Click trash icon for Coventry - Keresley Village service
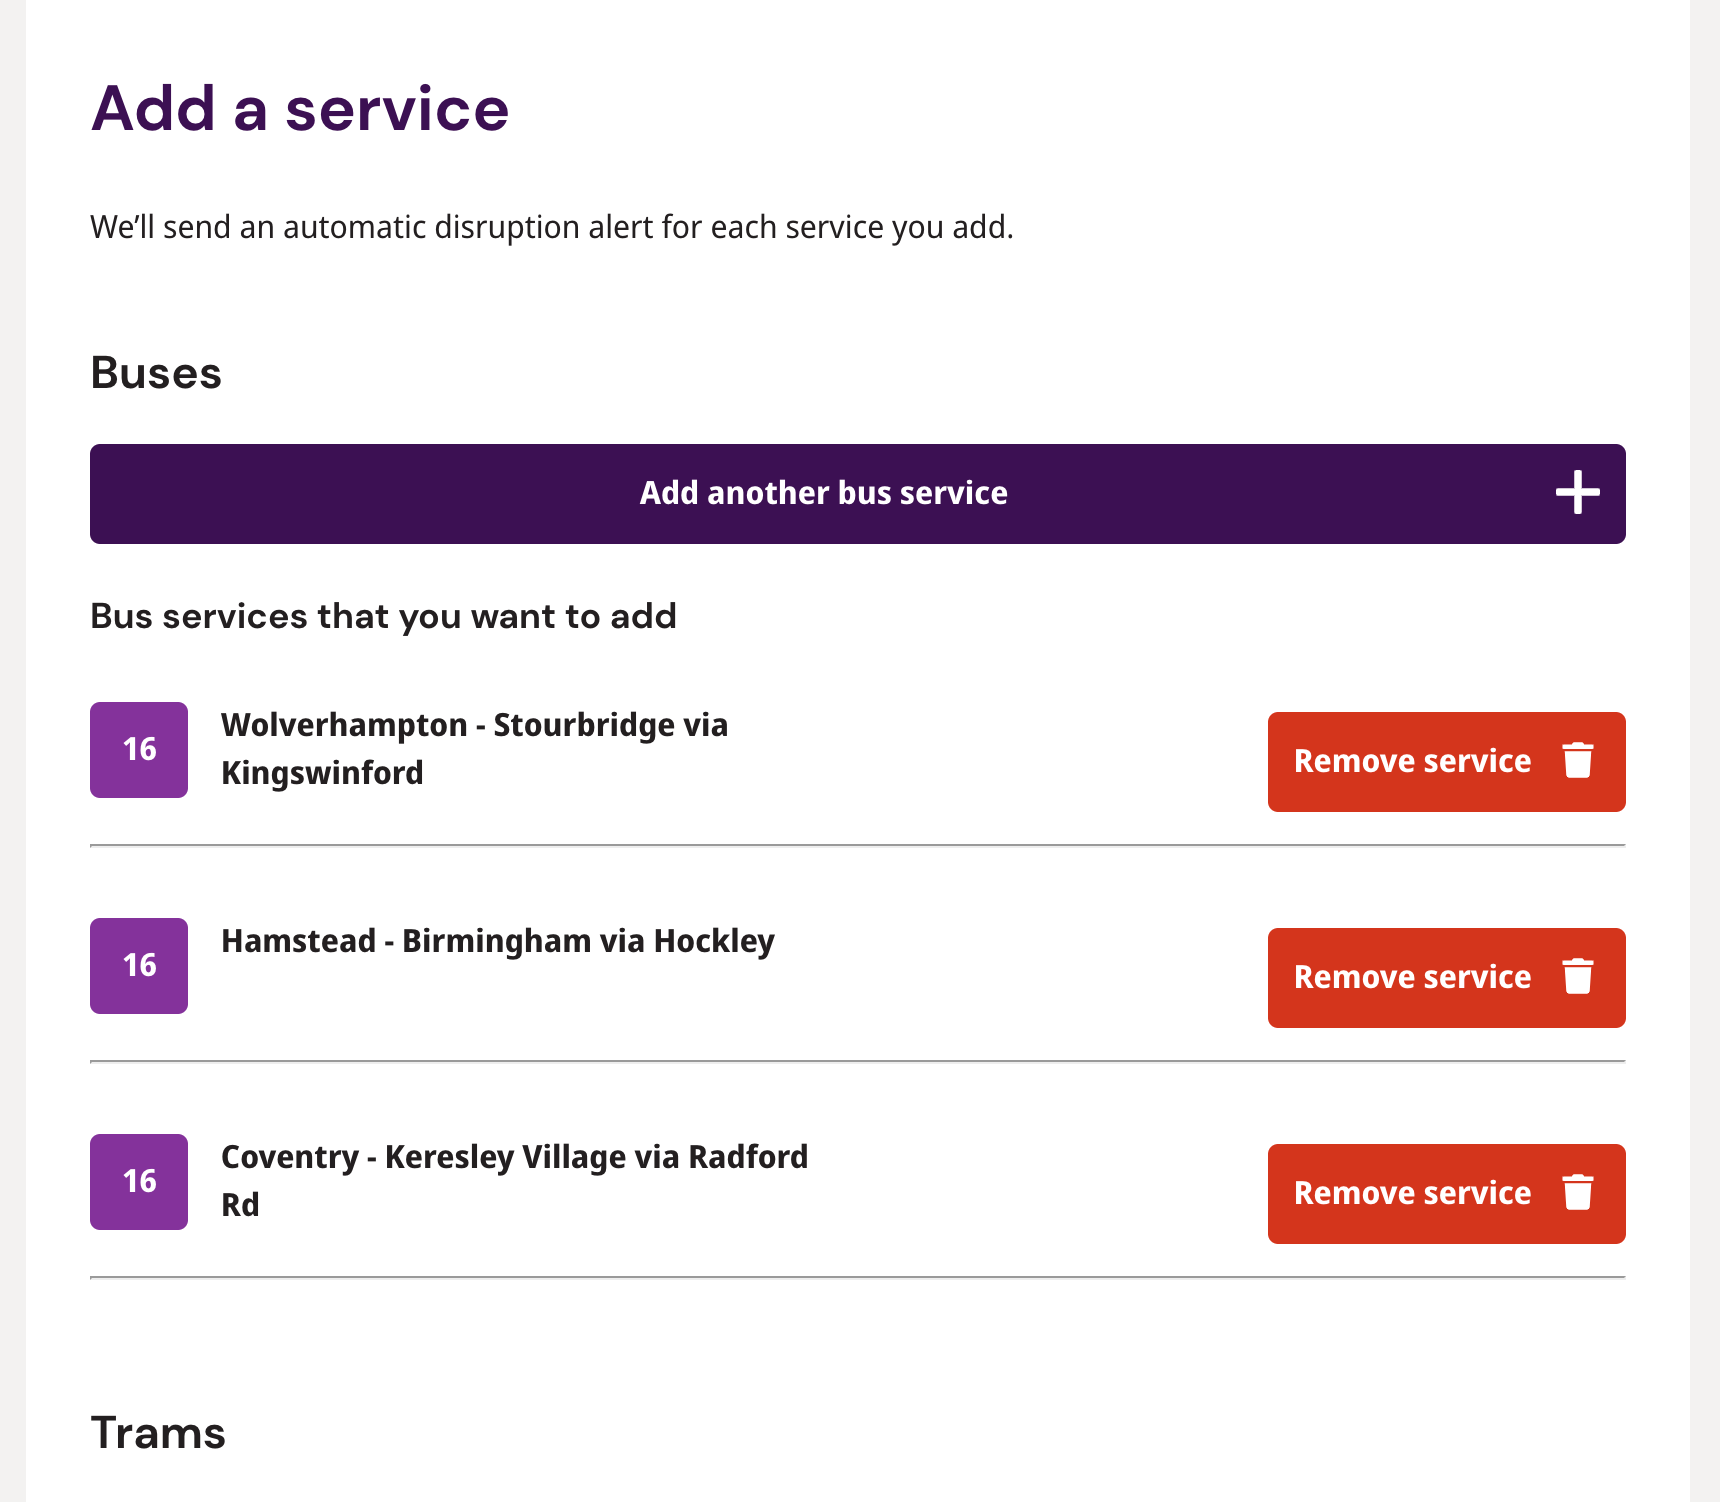 coord(1578,1193)
